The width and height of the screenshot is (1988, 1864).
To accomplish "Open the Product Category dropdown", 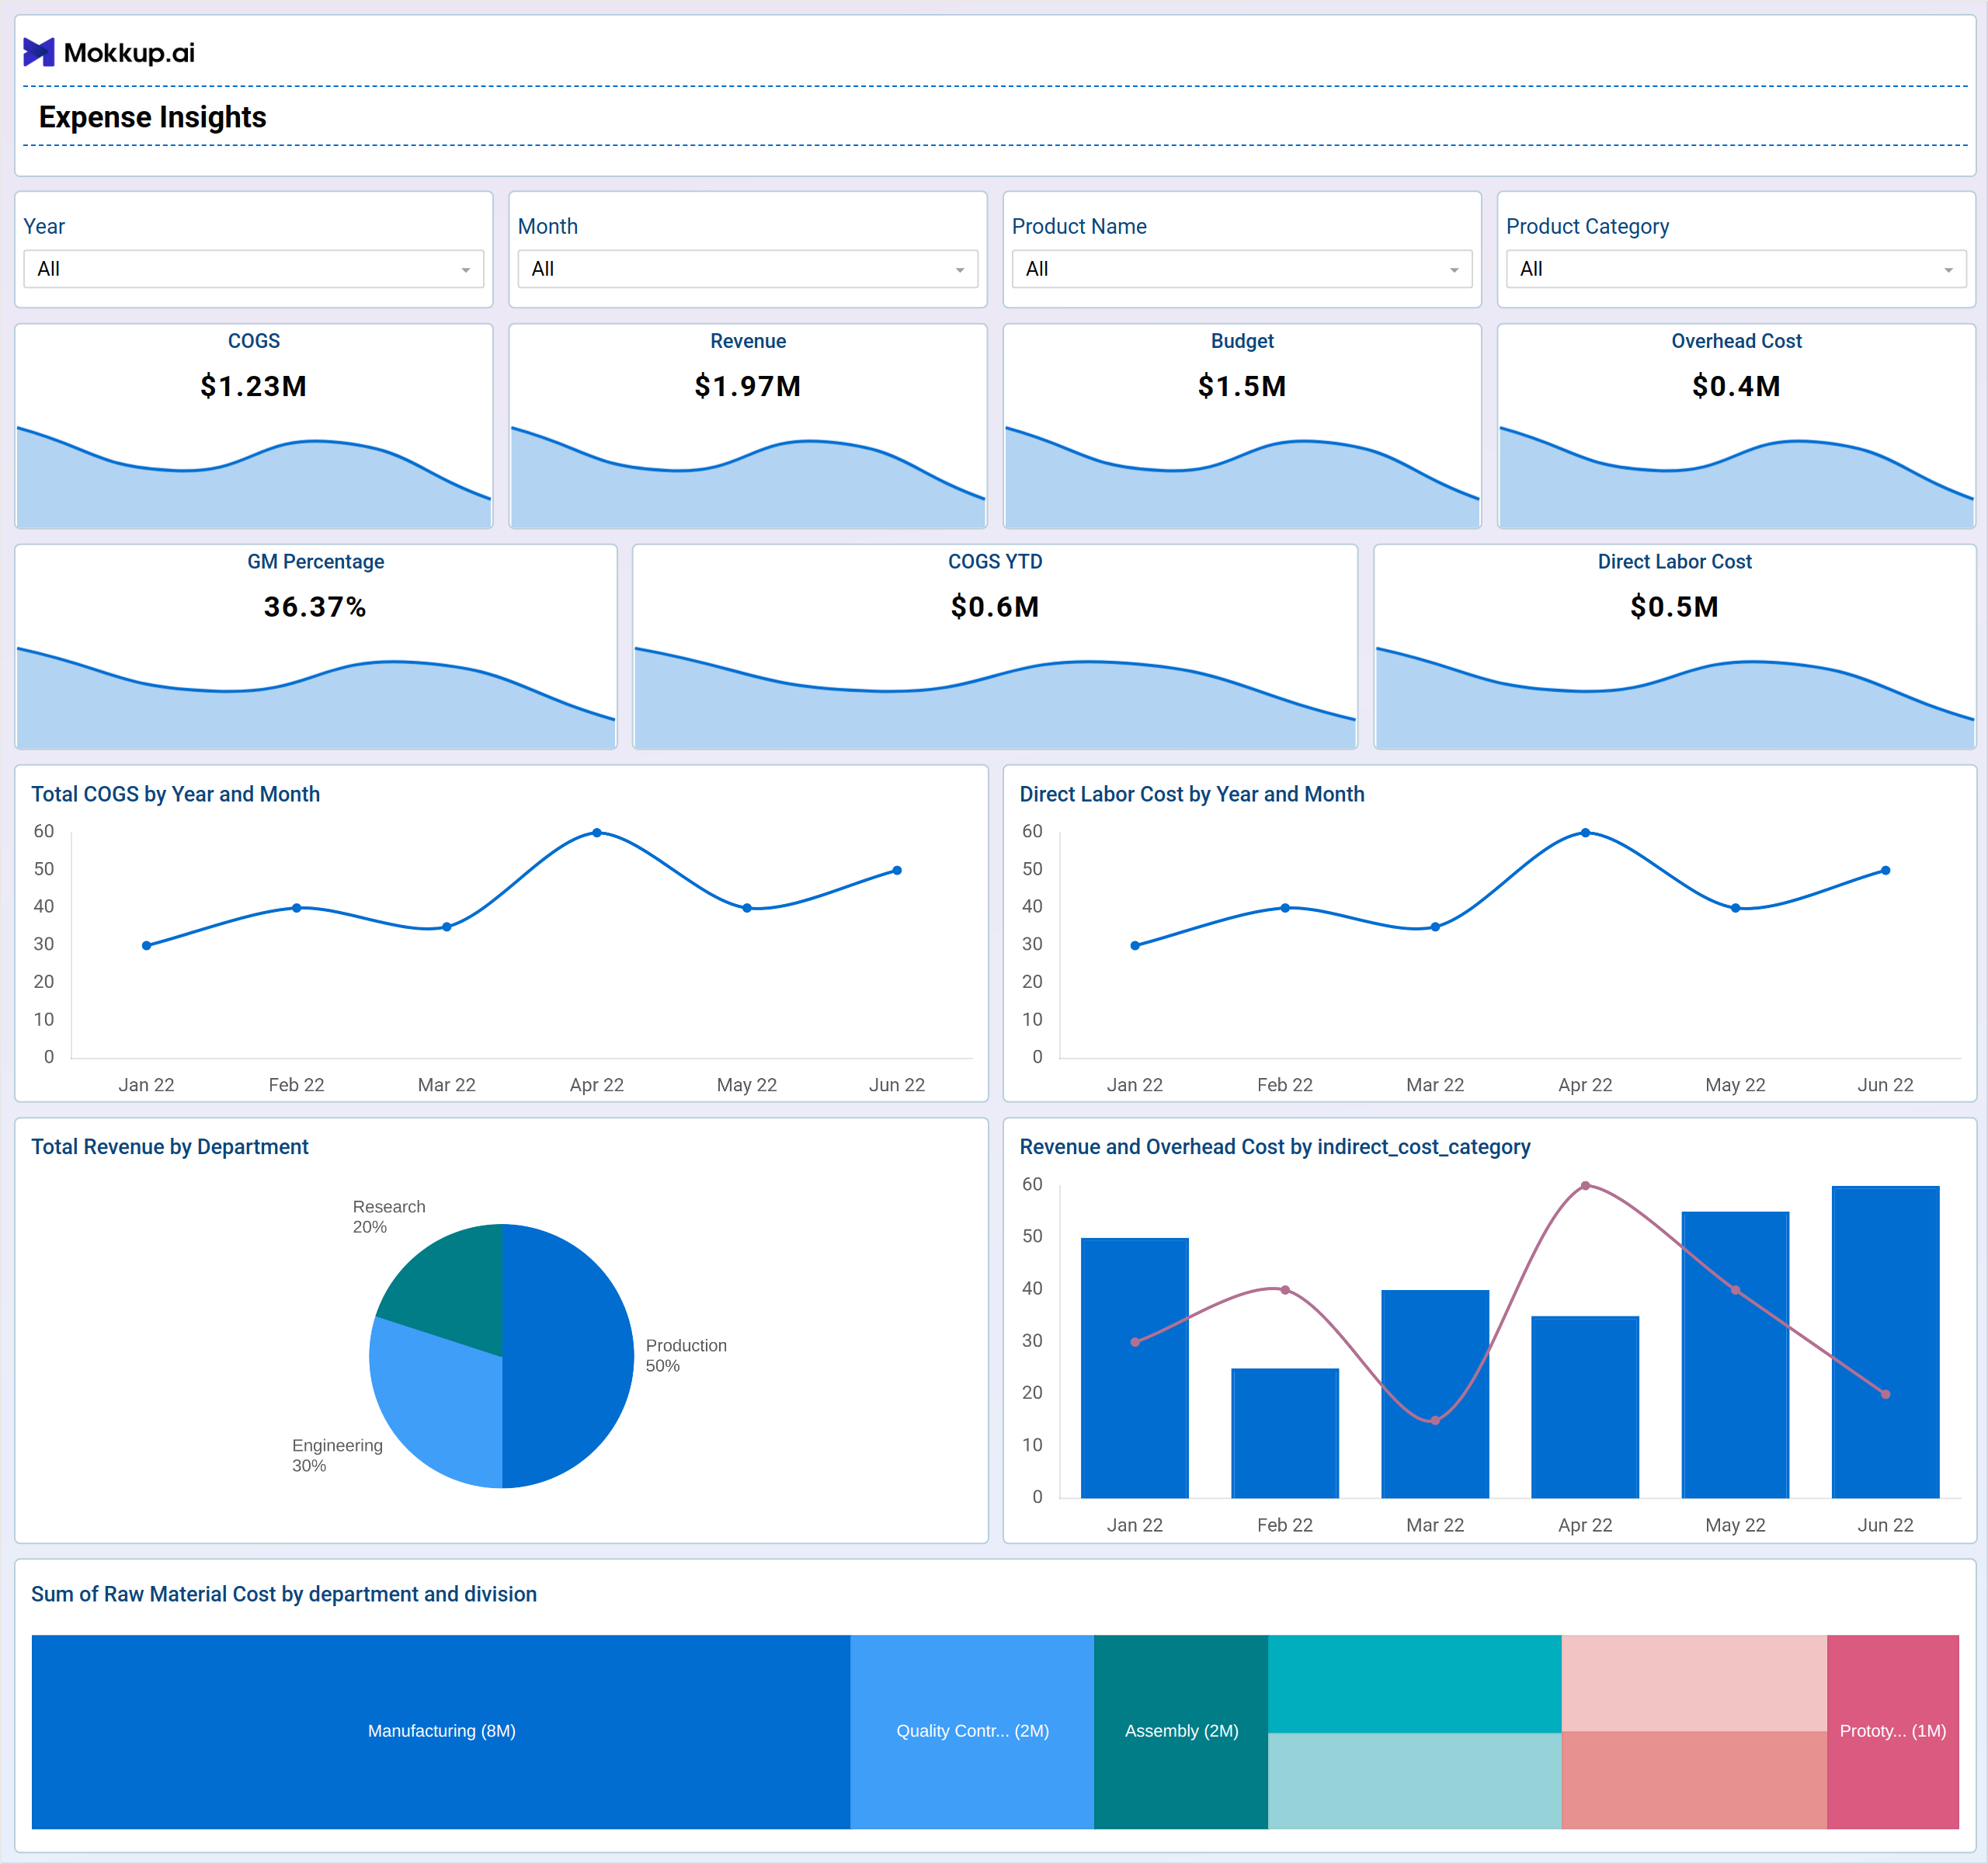I will [1735, 269].
